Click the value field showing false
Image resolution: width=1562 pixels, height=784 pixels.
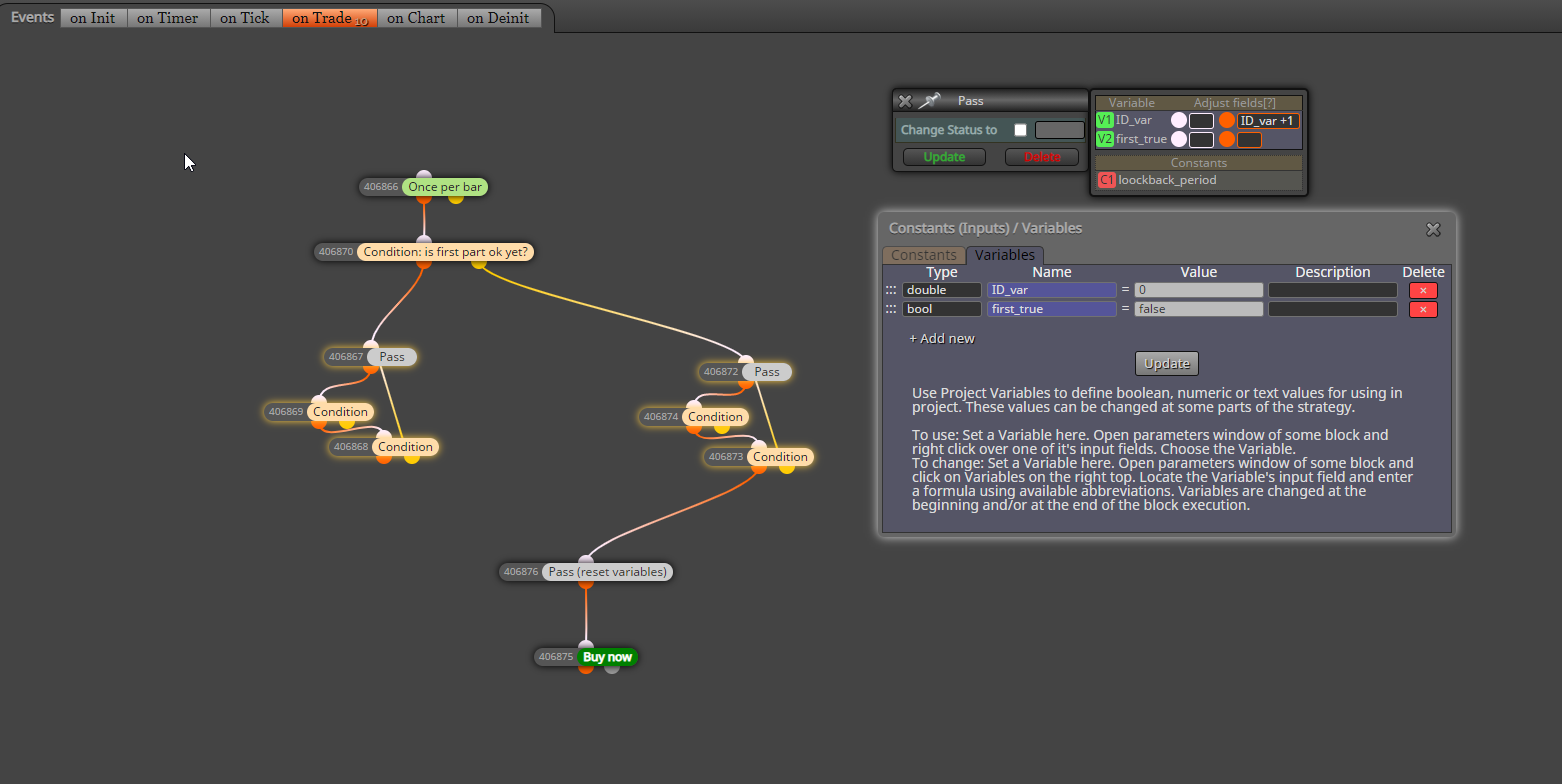1198,309
